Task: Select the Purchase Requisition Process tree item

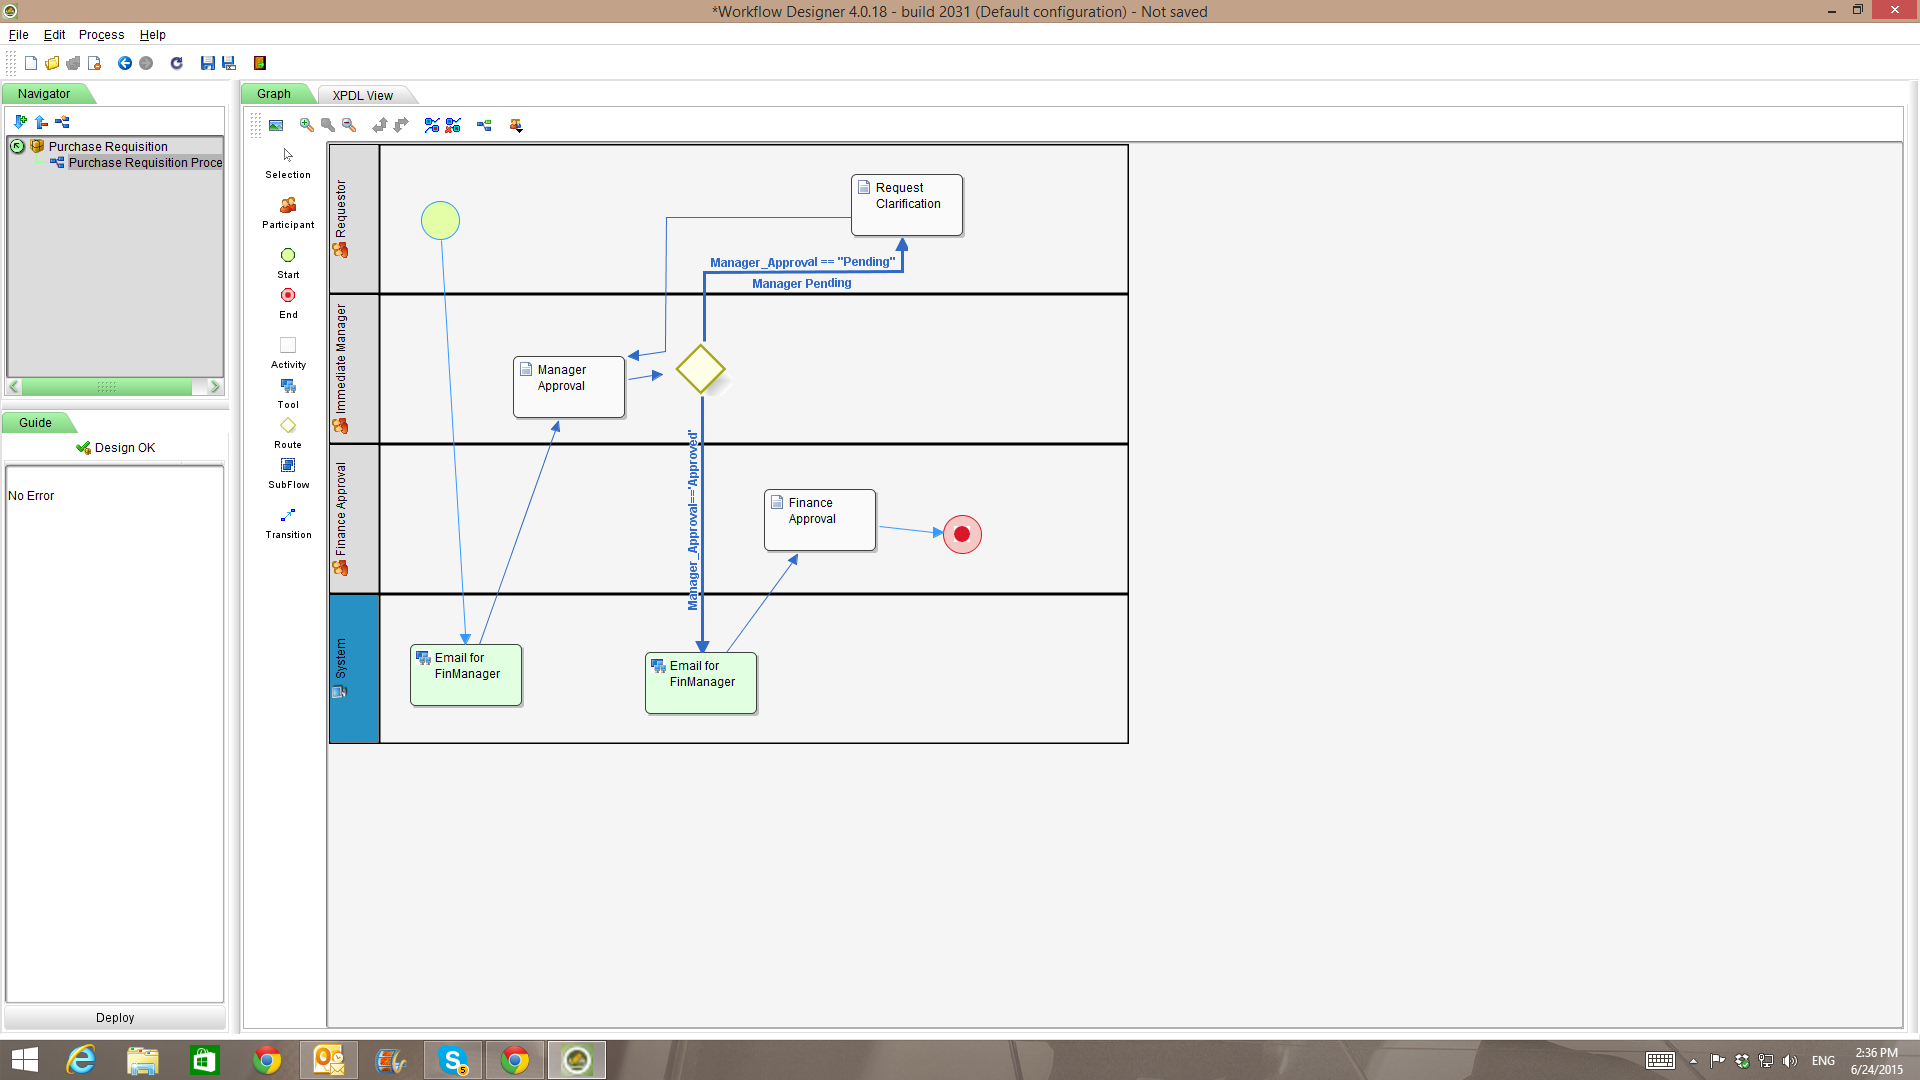Action: pyautogui.click(x=144, y=162)
